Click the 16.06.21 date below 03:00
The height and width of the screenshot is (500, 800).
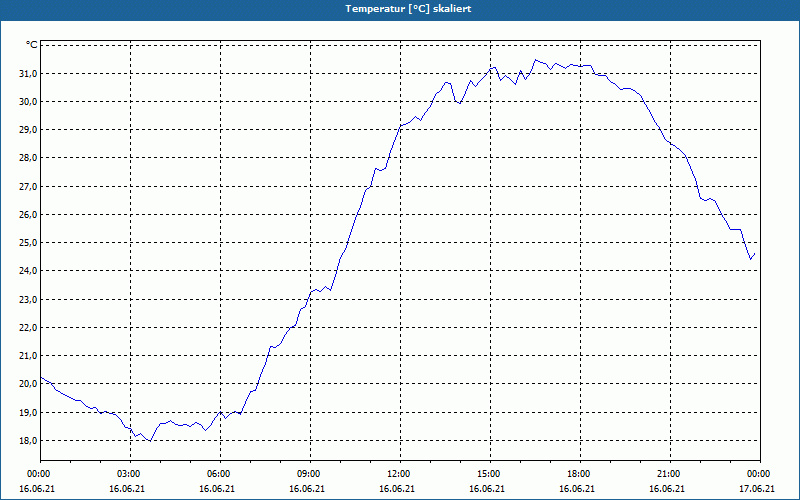[127, 489]
